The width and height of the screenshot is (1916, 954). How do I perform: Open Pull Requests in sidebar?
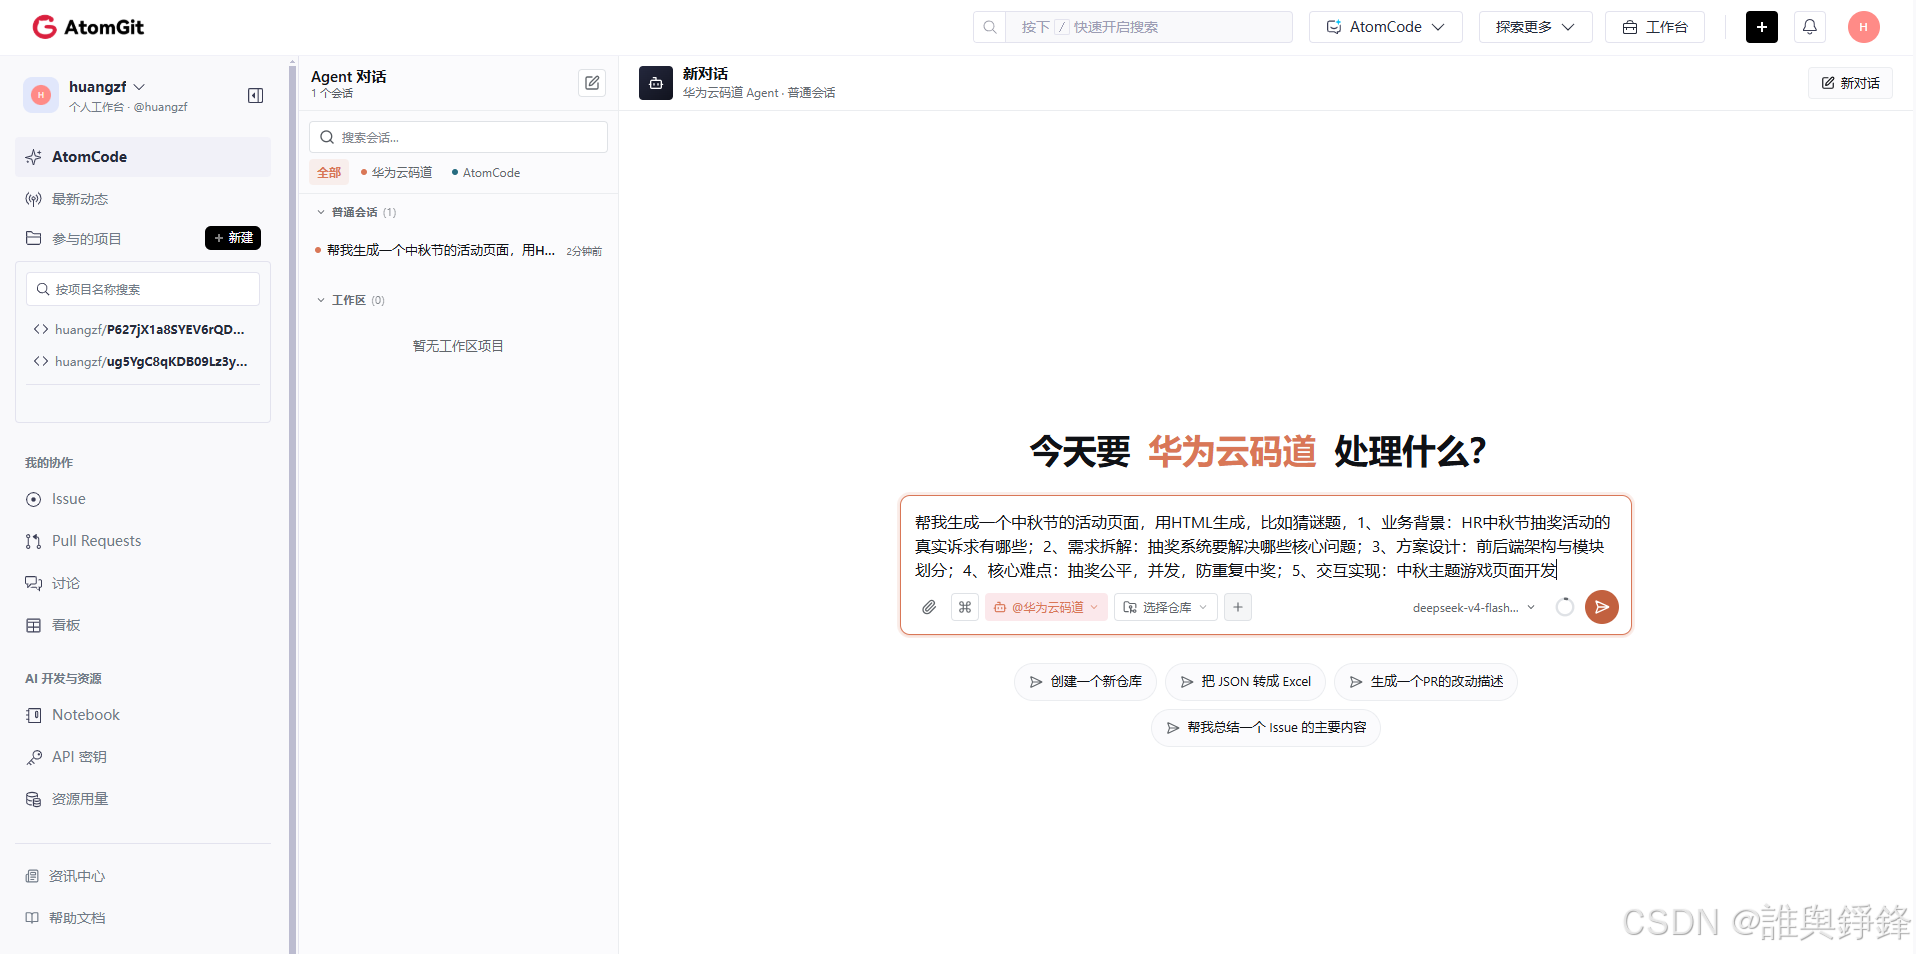(x=143, y=541)
